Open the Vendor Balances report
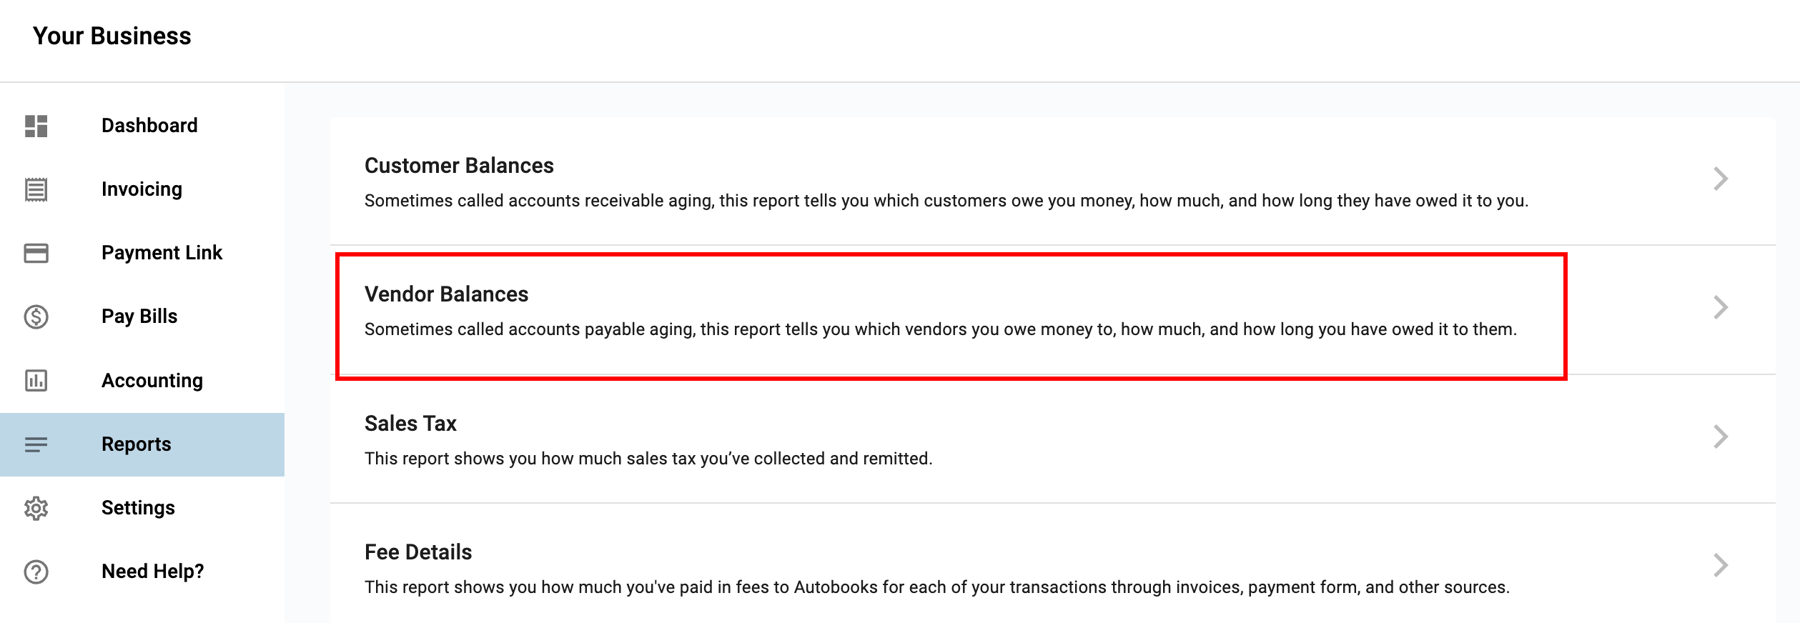Image resolution: width=1800 pixels, height=623 pixels. [x=447, y=294]
